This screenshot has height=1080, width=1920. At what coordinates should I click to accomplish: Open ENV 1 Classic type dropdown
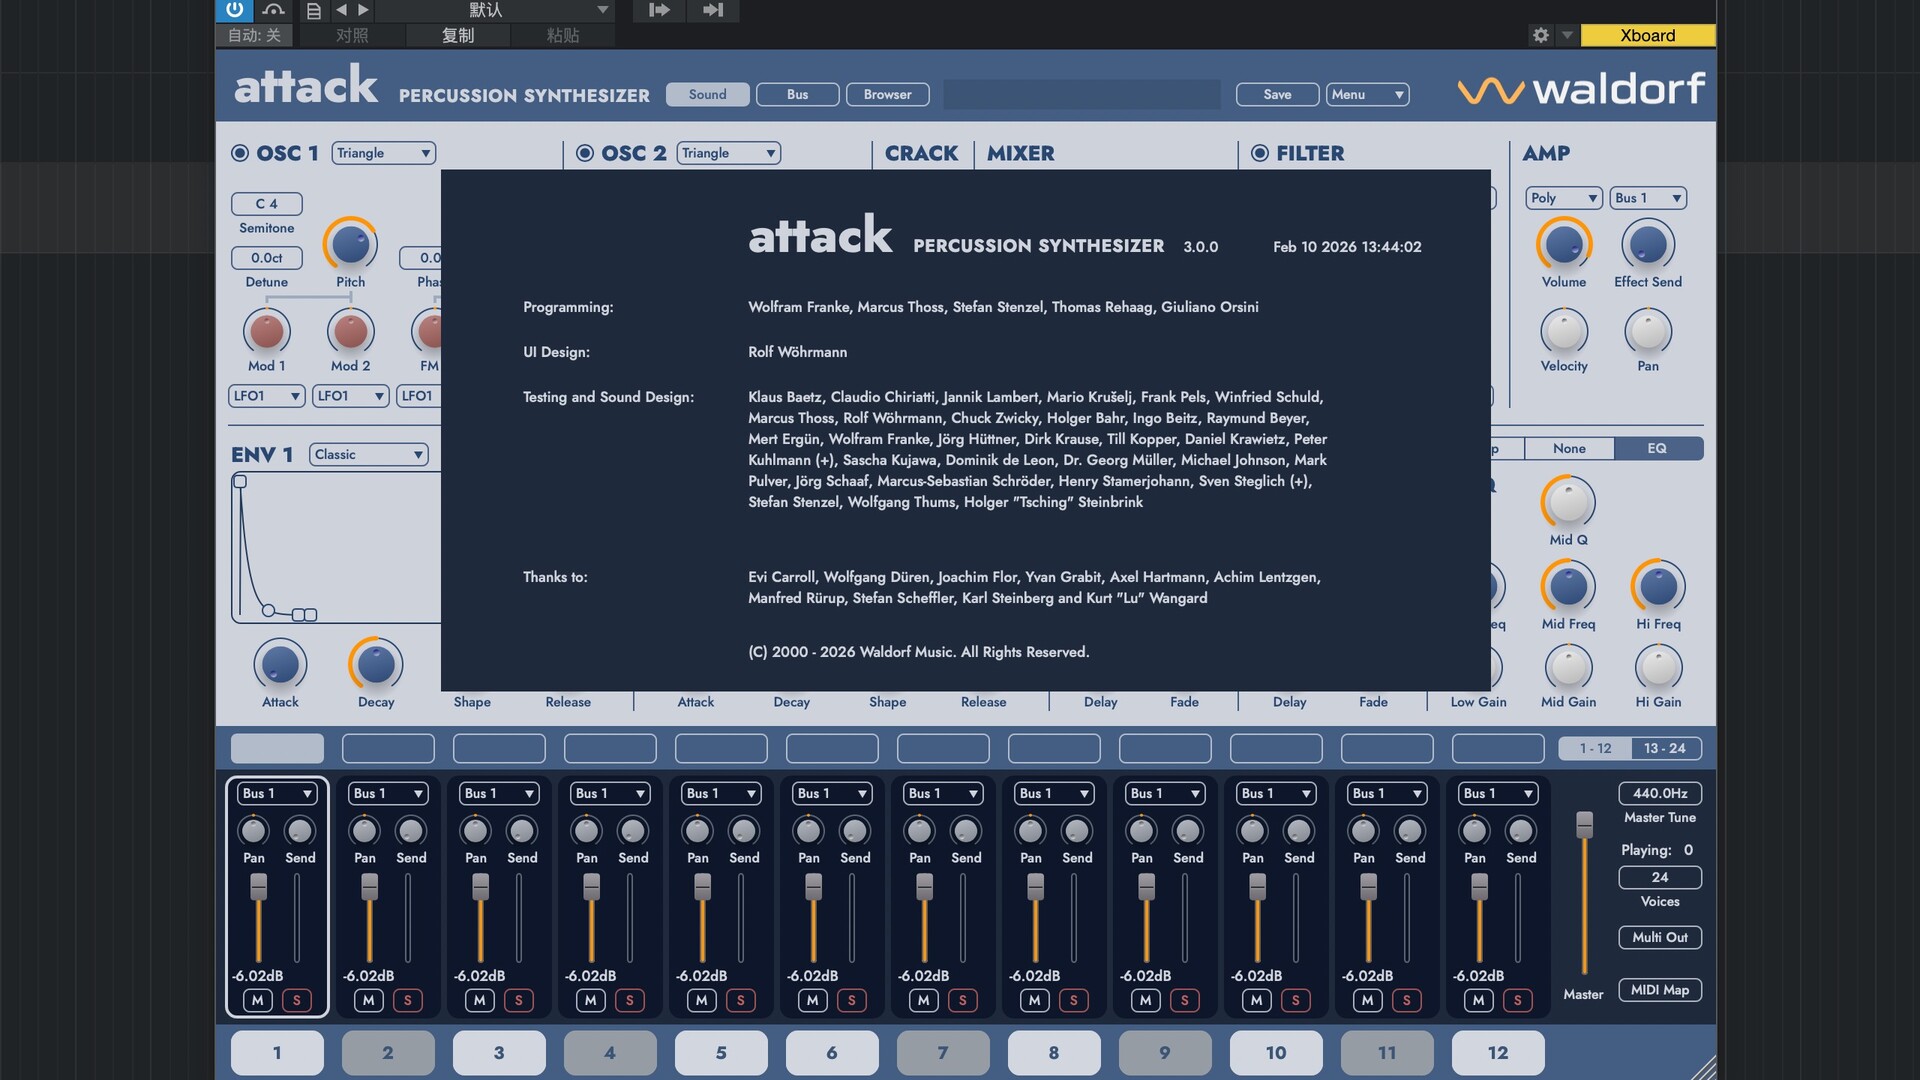pyautogui.click(x=369, y=454)
